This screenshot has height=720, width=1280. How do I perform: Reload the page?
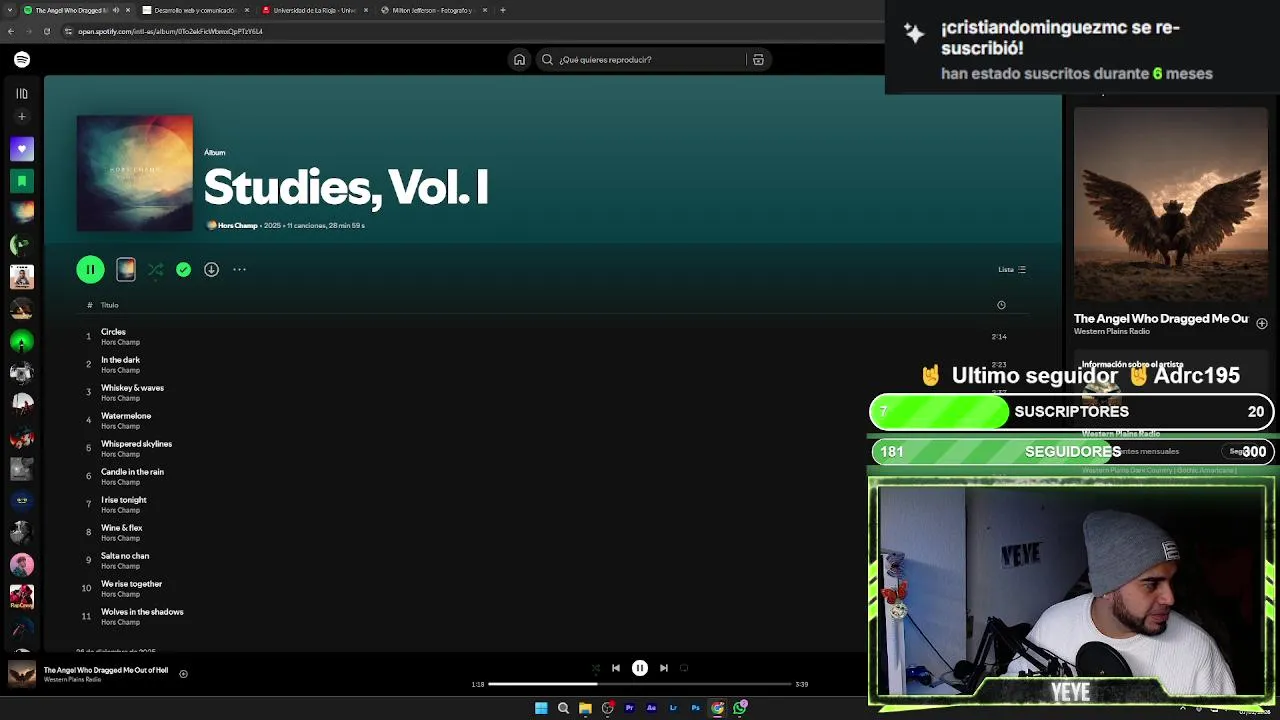point(46,31)
